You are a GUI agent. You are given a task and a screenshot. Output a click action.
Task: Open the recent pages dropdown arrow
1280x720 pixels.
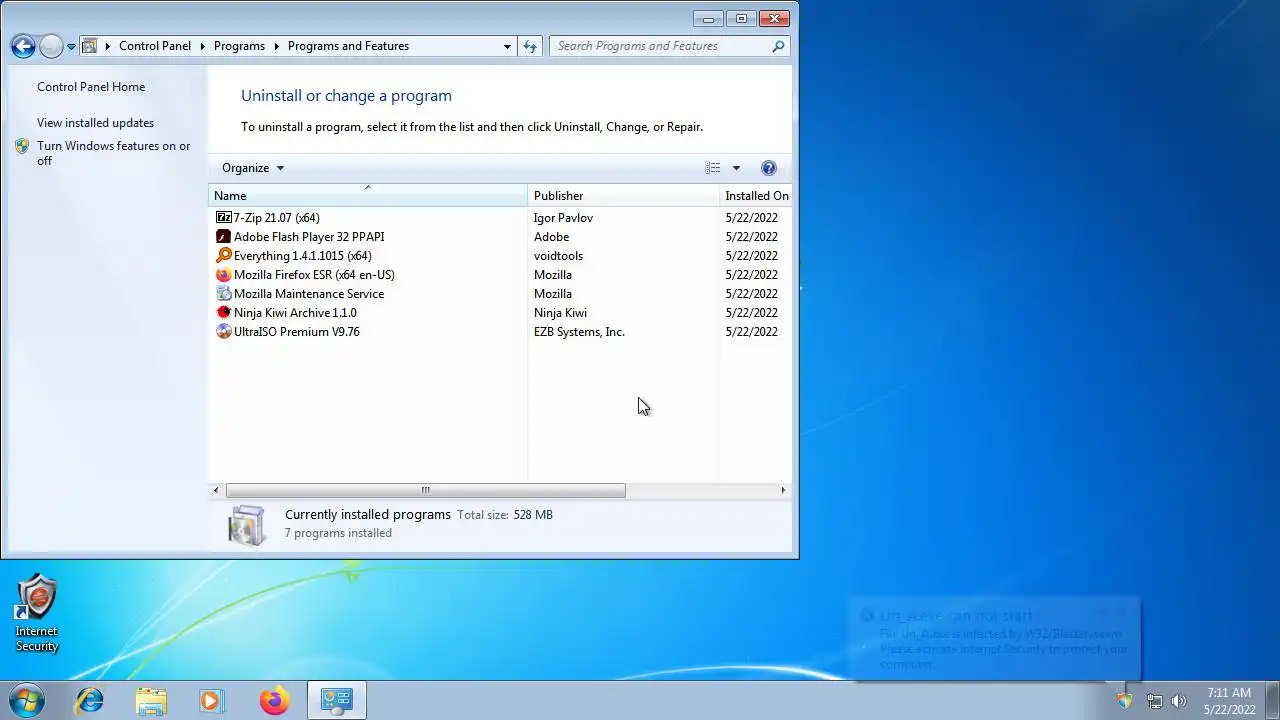click(71, 46)
